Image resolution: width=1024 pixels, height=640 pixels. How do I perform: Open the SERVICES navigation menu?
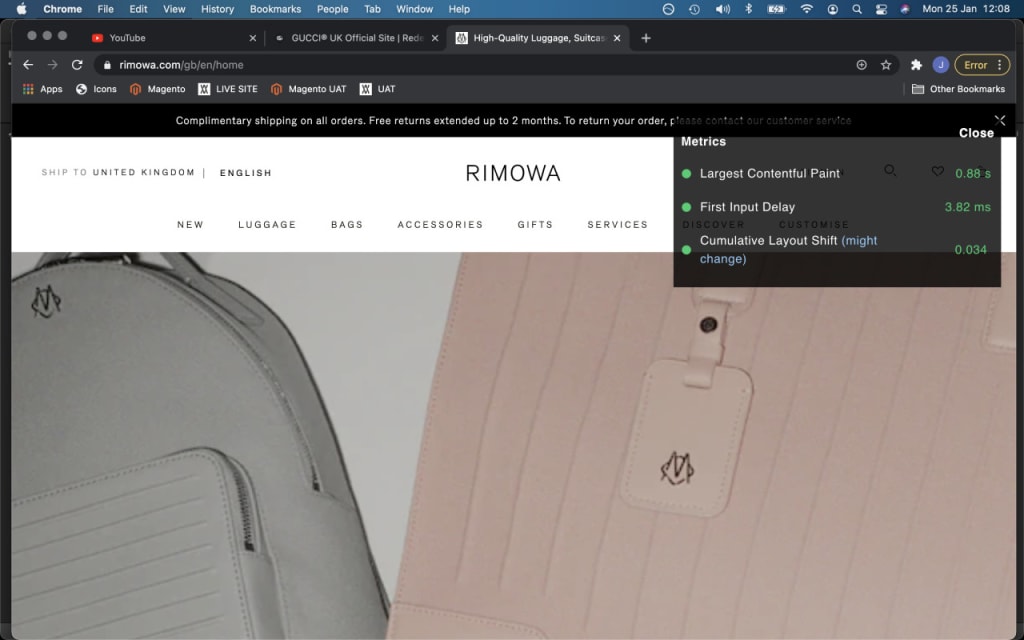[617, 225]
